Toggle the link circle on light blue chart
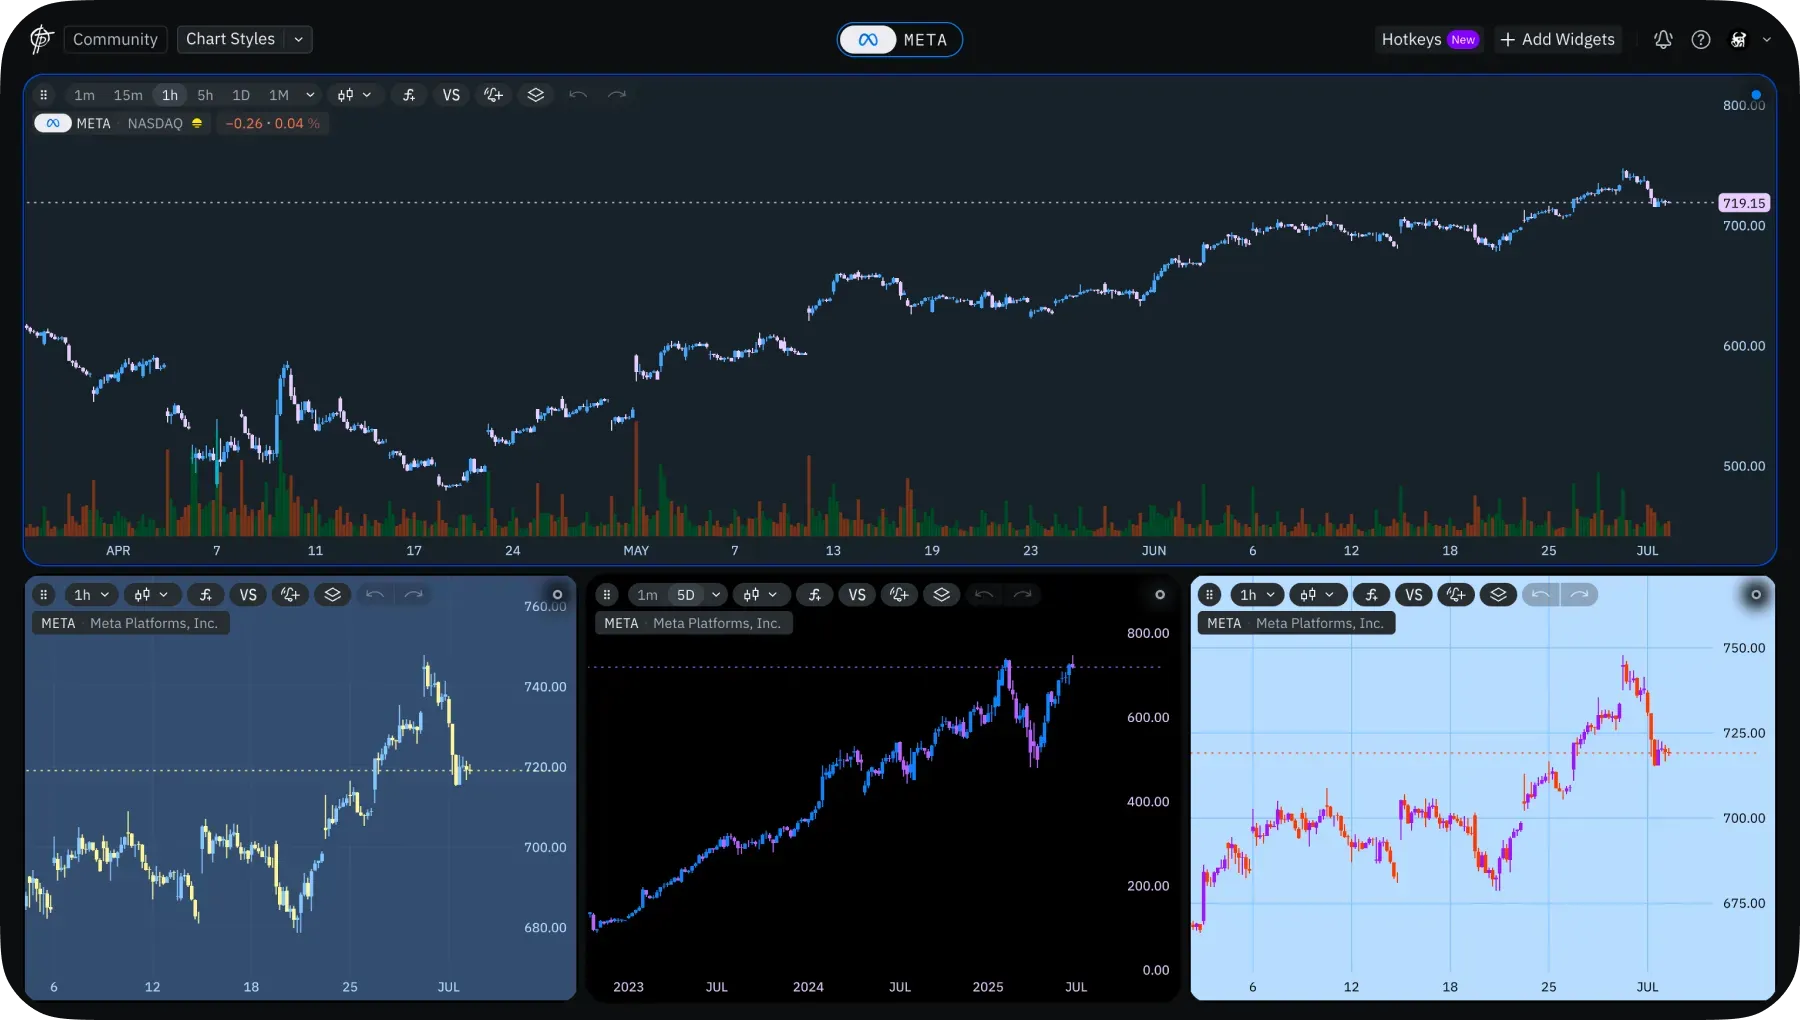This screenshot has width=1800, height=1020. (x=1755, y=595)
